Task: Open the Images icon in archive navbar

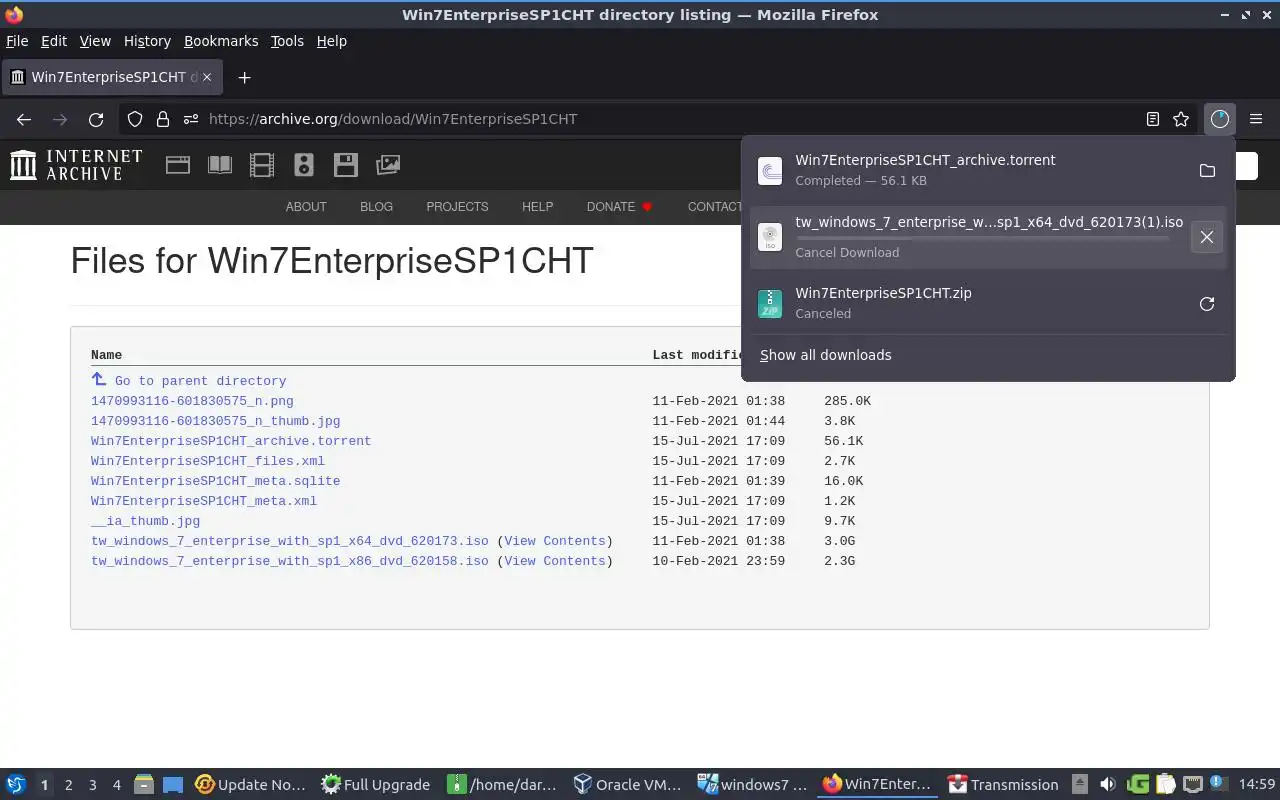Action: (x=388, y=165)
